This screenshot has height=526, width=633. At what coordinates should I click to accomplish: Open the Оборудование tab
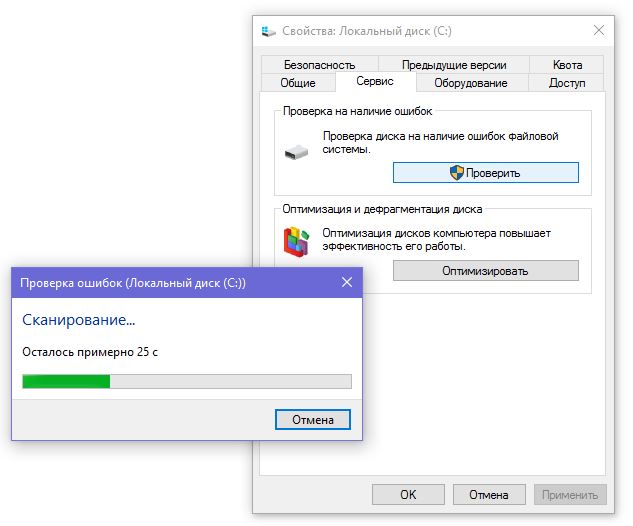pos(471,83)
